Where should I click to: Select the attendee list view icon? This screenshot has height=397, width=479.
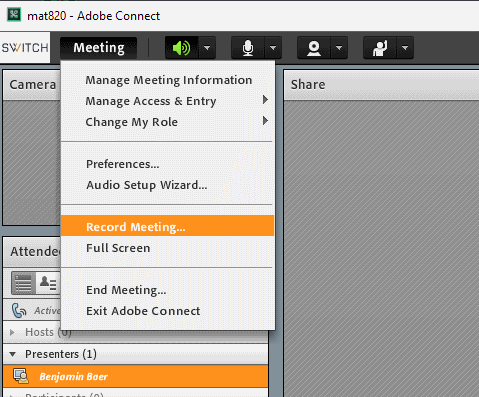[x=23, y=283]
